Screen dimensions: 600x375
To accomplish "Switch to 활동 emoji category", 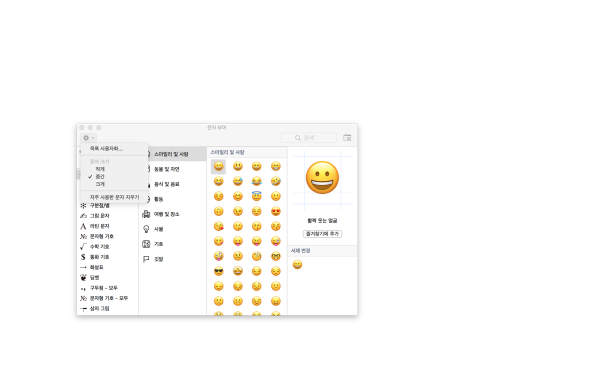I will [158, 199].
